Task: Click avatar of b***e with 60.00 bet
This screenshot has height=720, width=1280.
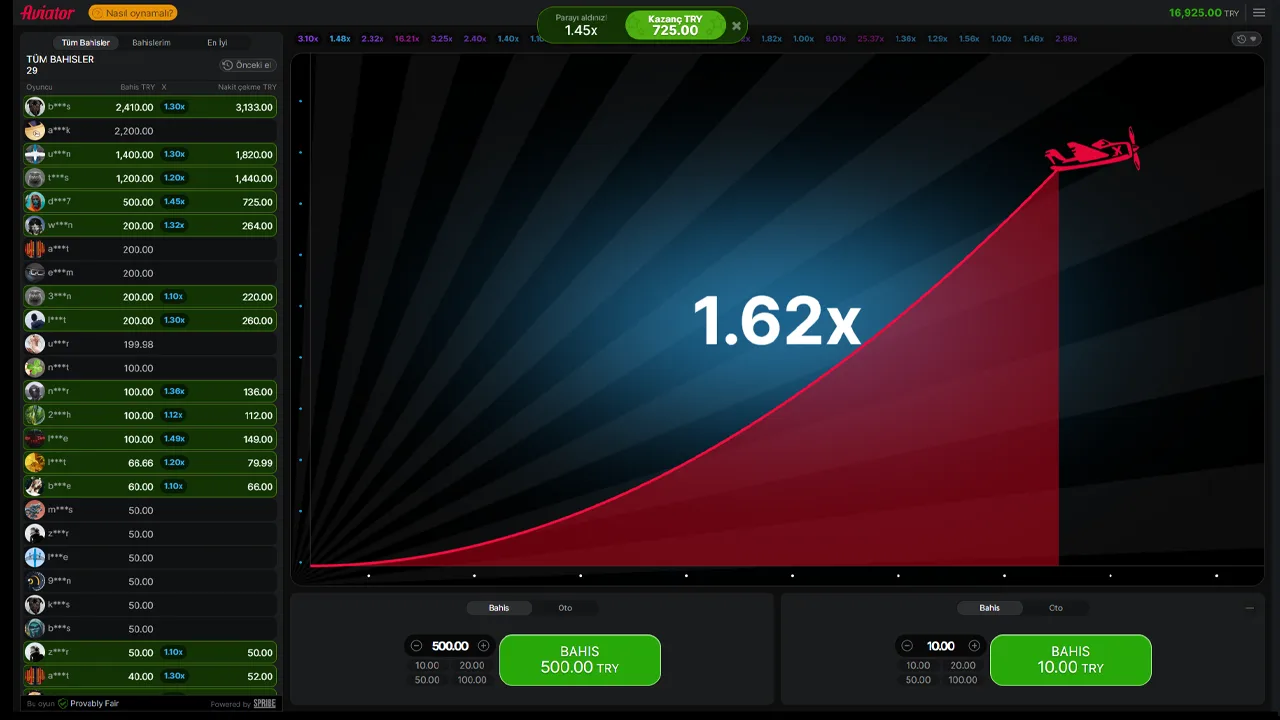Action: (x=35, y=487)
